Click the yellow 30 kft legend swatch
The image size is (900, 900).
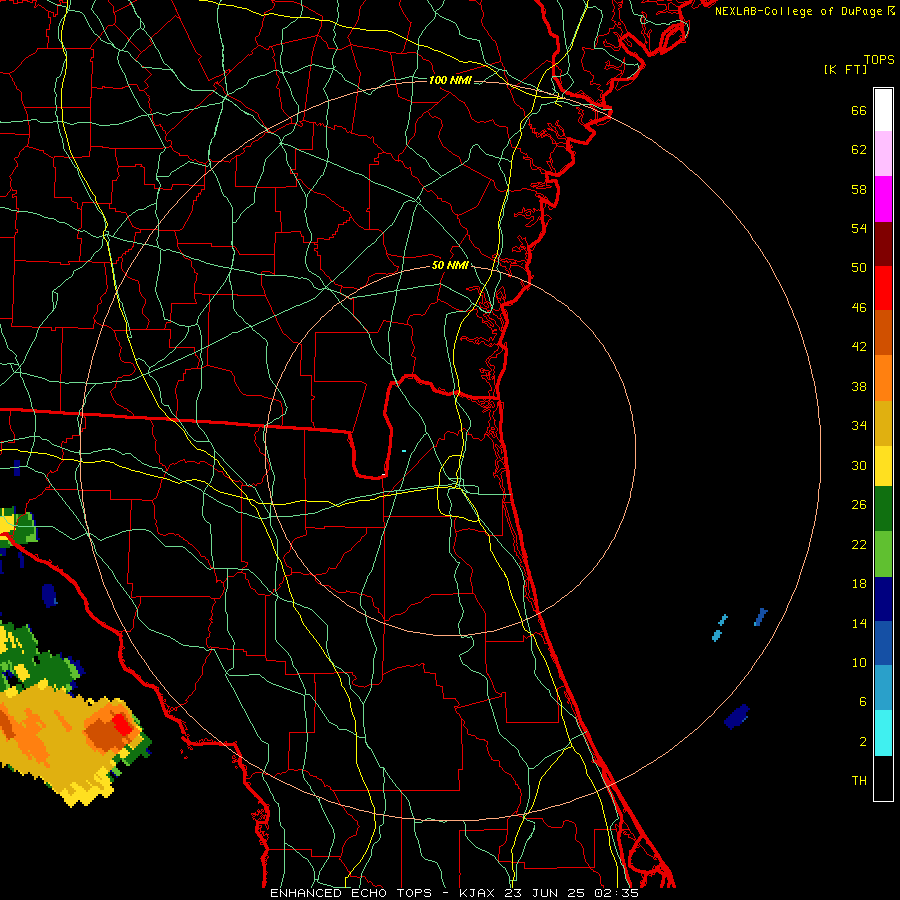coord(883,465)
